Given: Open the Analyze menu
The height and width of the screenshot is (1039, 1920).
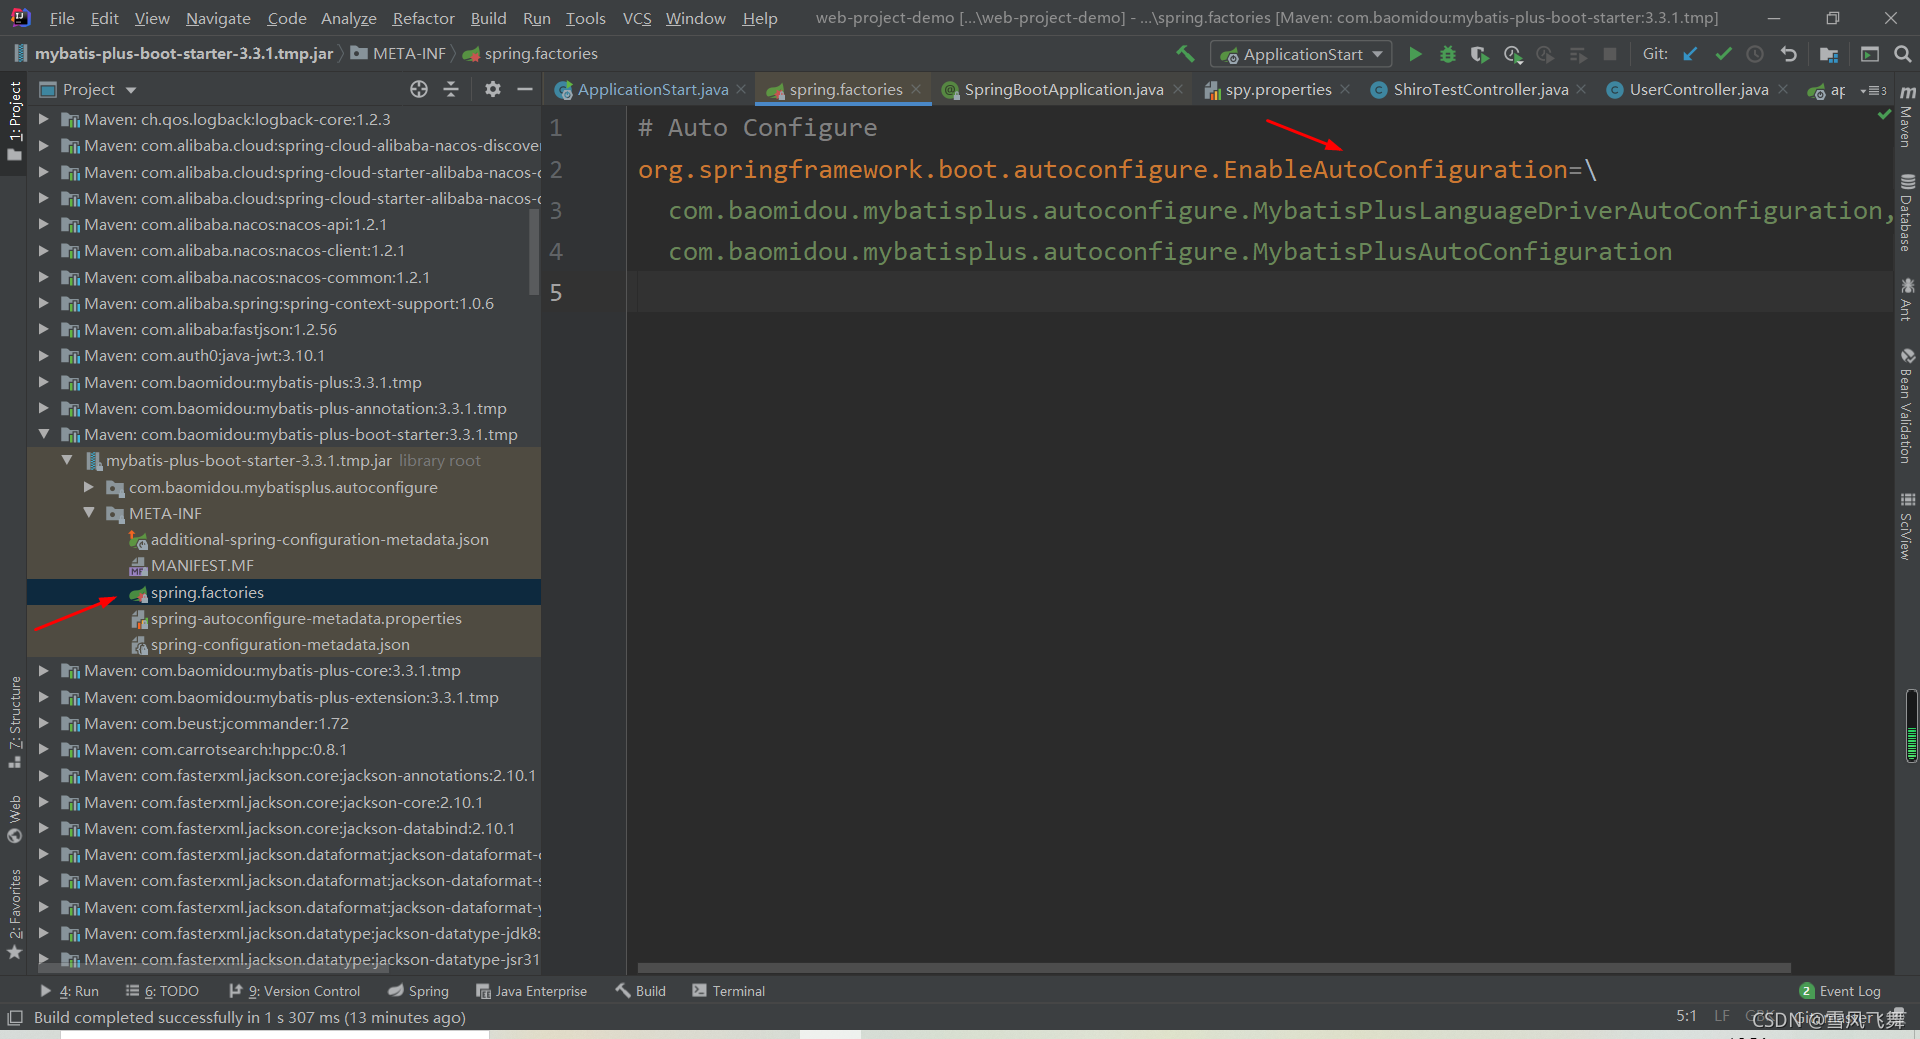Looking at the screenshot, I should 348,18.
